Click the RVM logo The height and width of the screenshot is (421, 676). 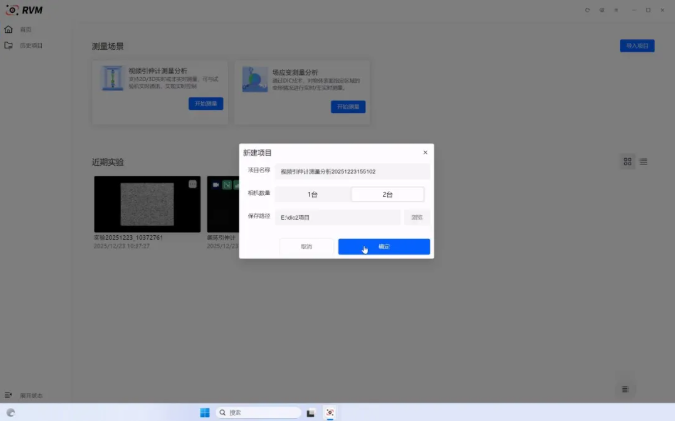[24, 10]
